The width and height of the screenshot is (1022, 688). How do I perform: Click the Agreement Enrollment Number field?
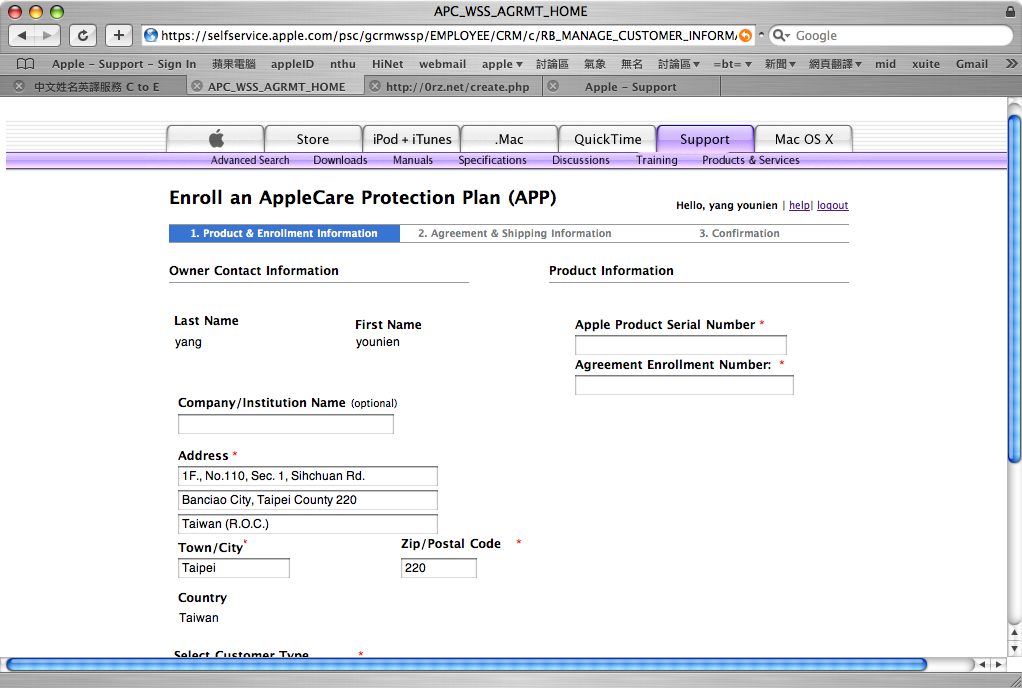click(x=684, y=385)
